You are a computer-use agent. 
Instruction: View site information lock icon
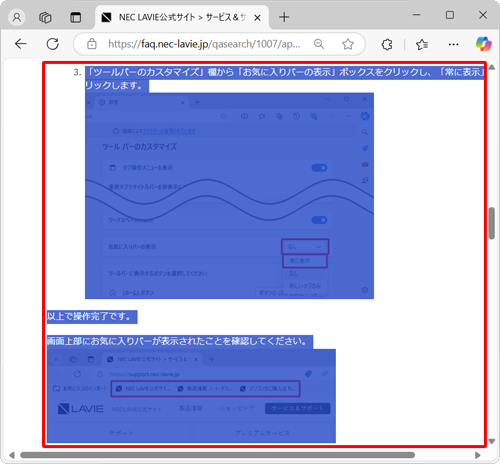click(x=92, y=44)
